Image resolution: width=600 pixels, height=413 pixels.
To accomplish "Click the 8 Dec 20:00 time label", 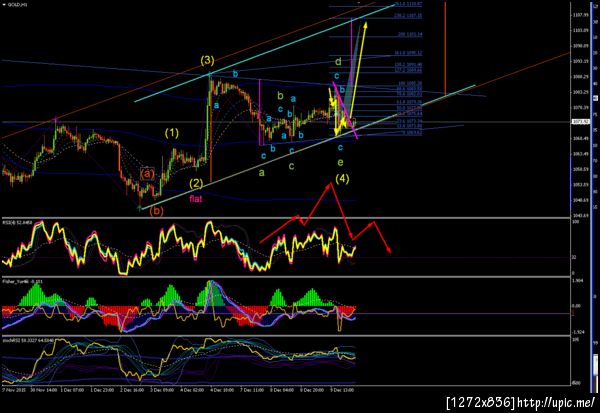I will 312,390.
